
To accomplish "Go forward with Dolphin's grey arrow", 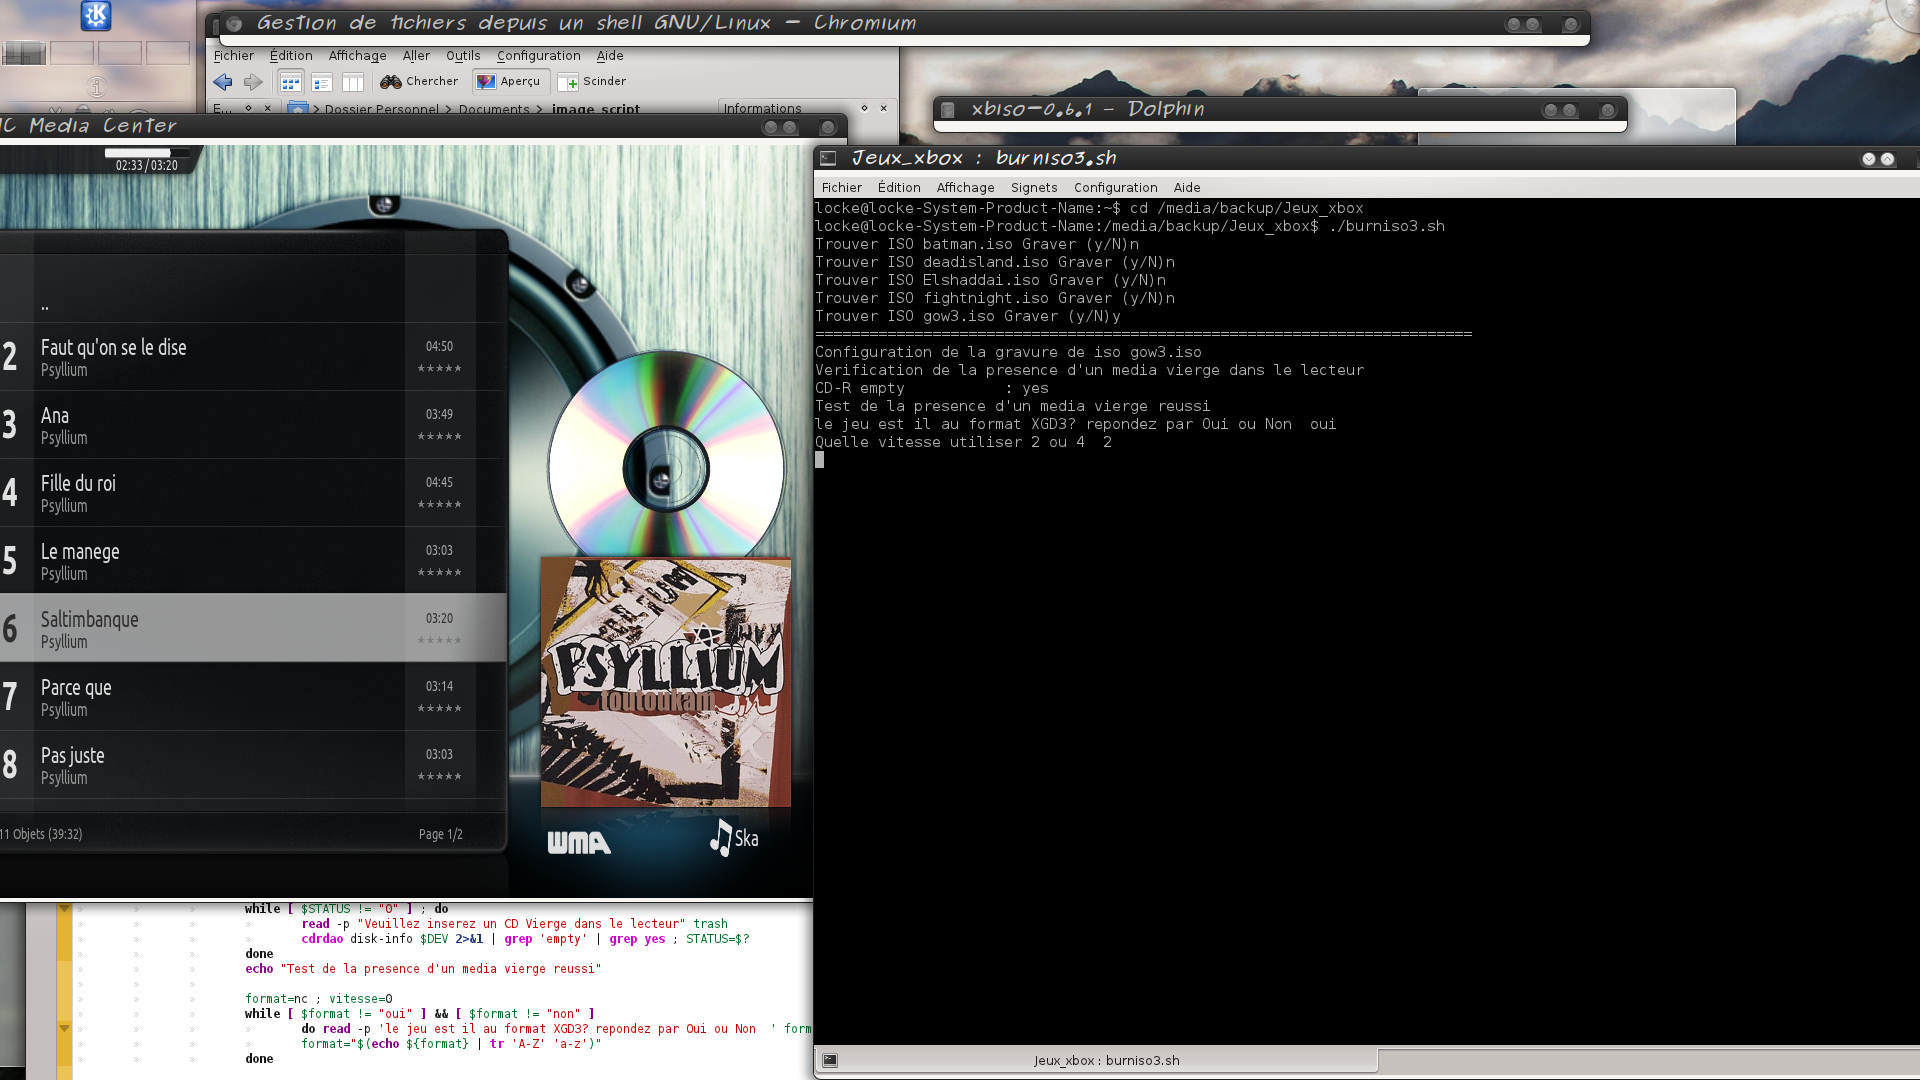I will (x=253, y=82).
